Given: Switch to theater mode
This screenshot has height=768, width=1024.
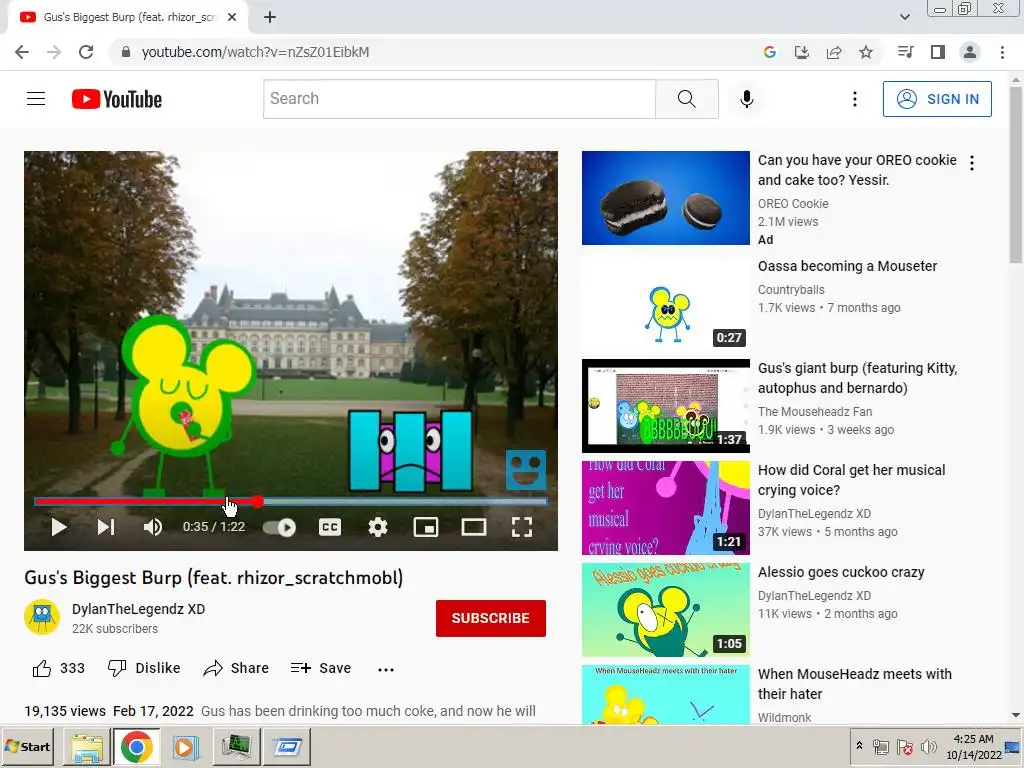Looking at the screenshot, I should tap(473, 527).
